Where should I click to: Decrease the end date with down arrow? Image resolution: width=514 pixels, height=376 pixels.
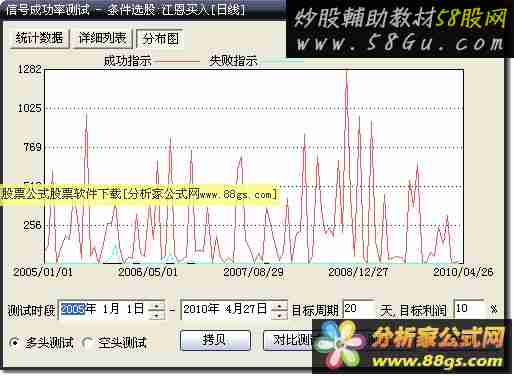point(279,314)
